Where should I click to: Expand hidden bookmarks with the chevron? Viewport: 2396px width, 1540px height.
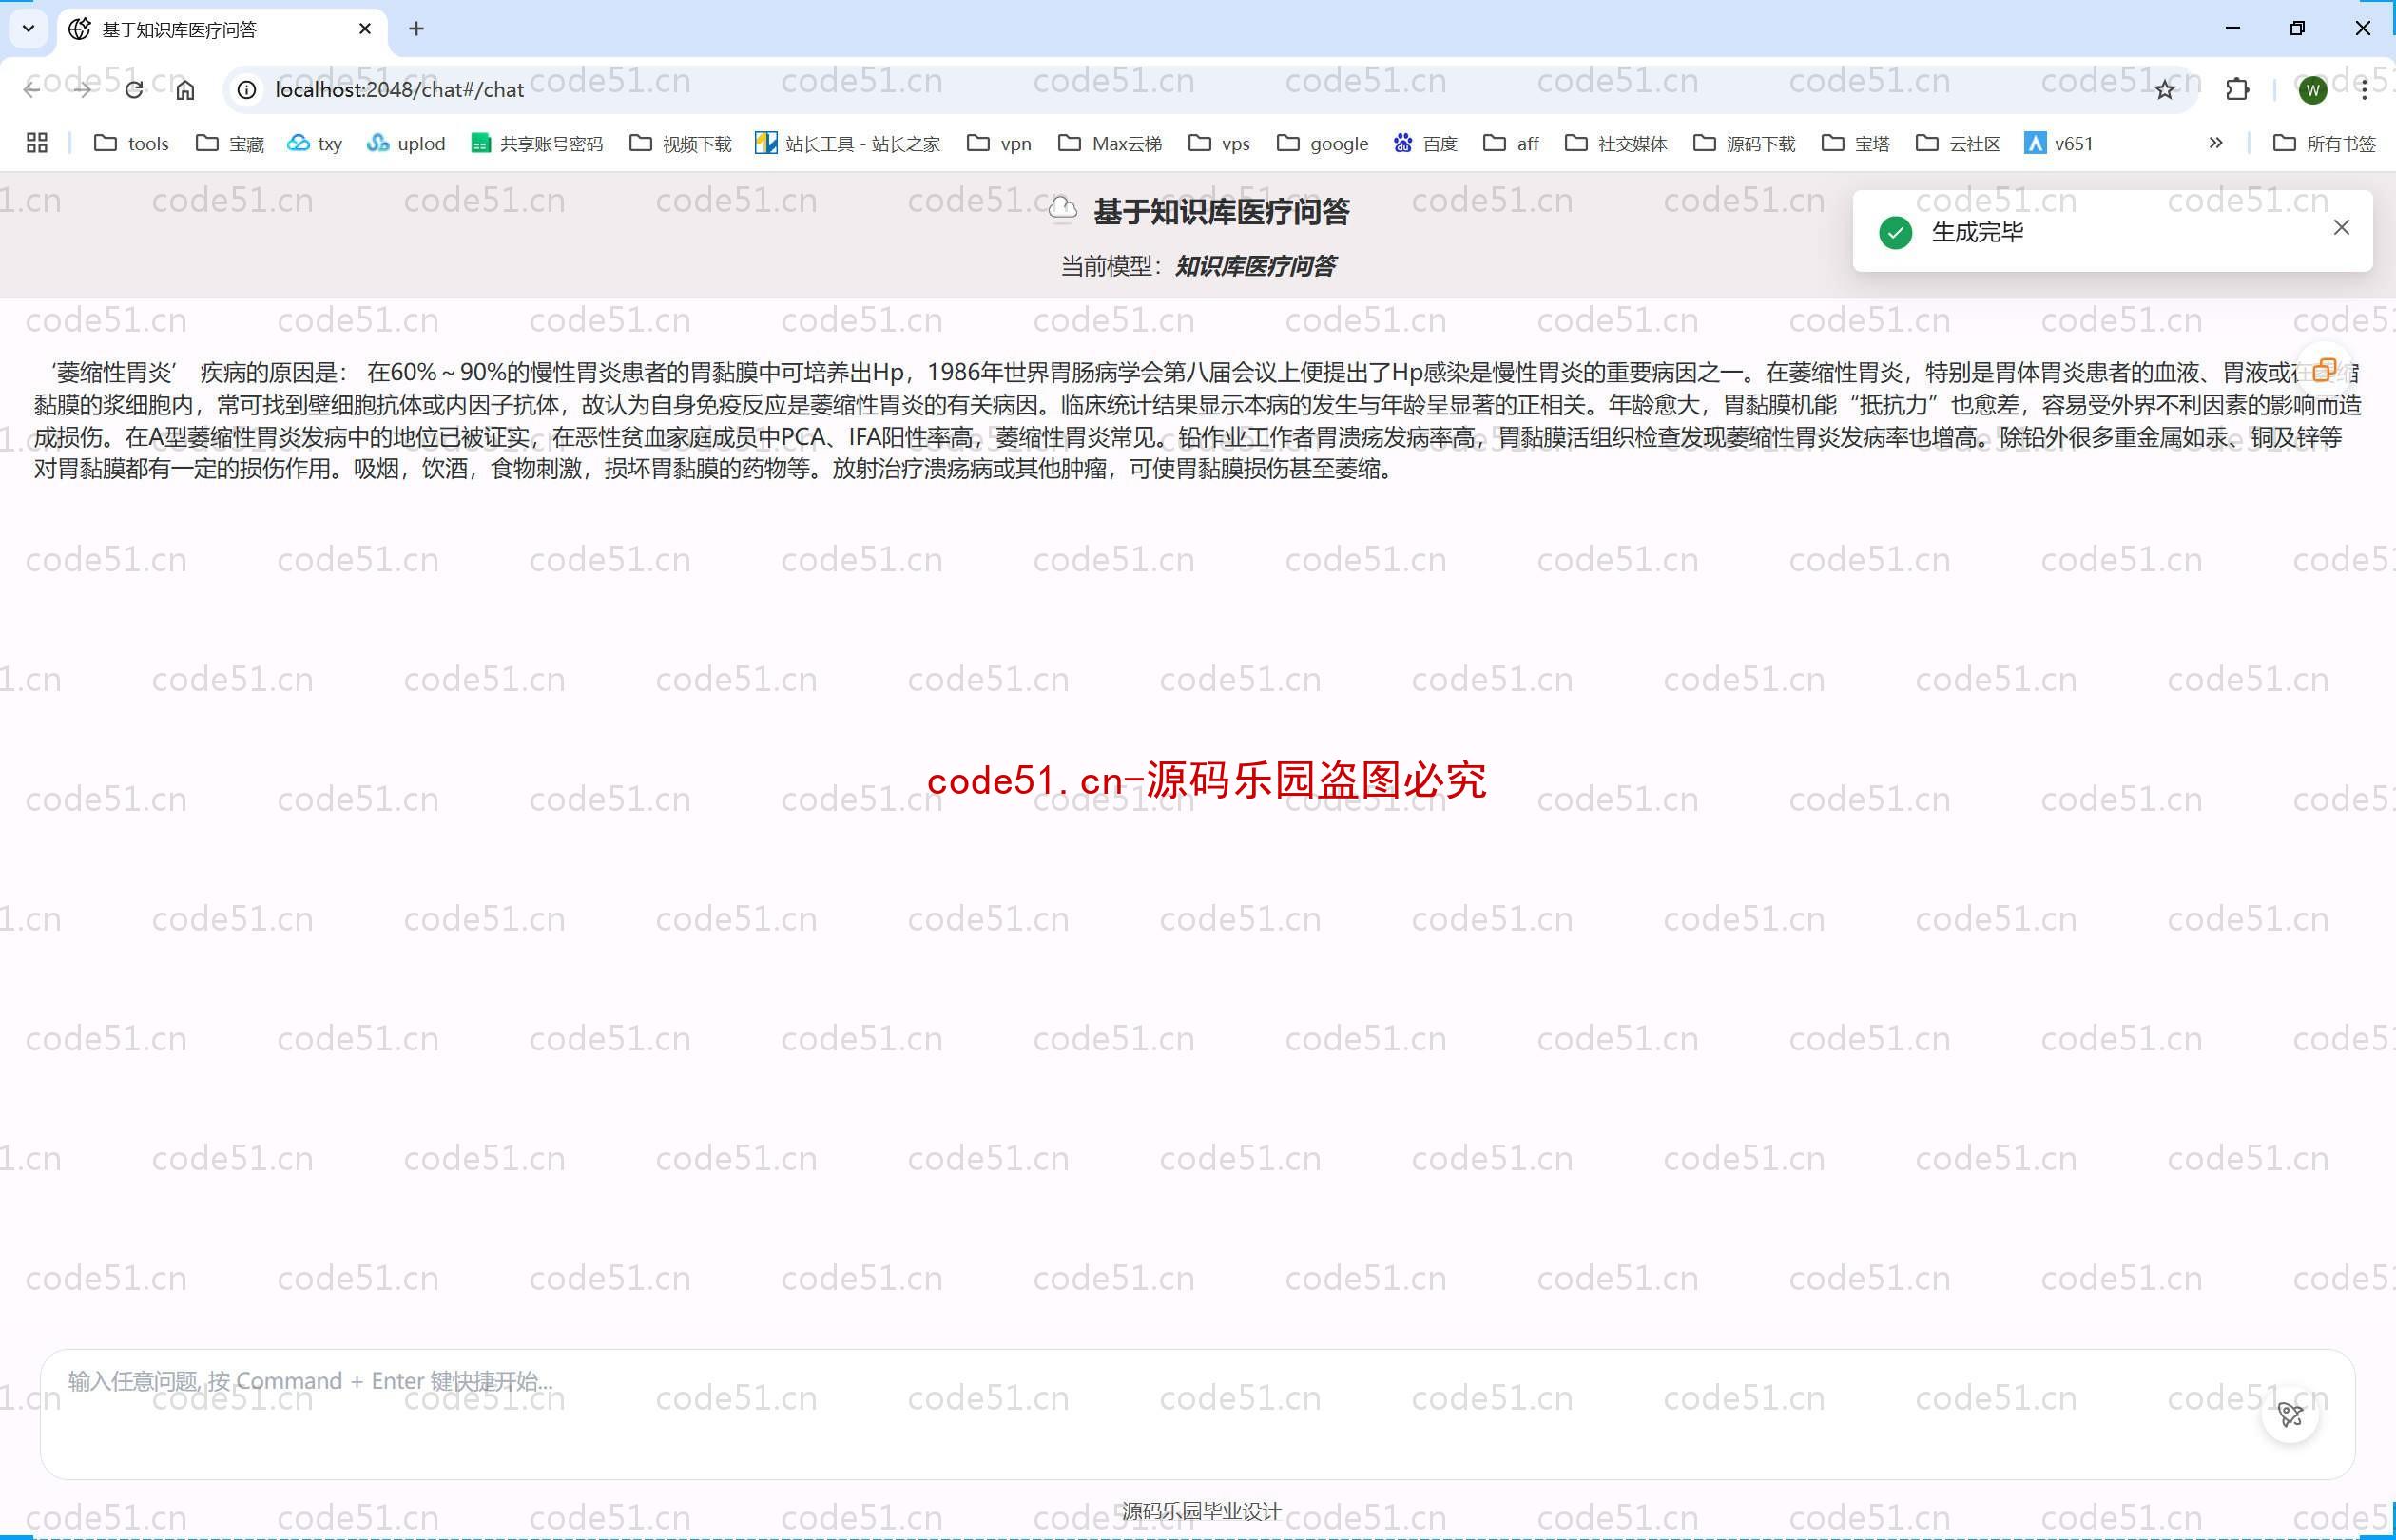(2216, 143)
